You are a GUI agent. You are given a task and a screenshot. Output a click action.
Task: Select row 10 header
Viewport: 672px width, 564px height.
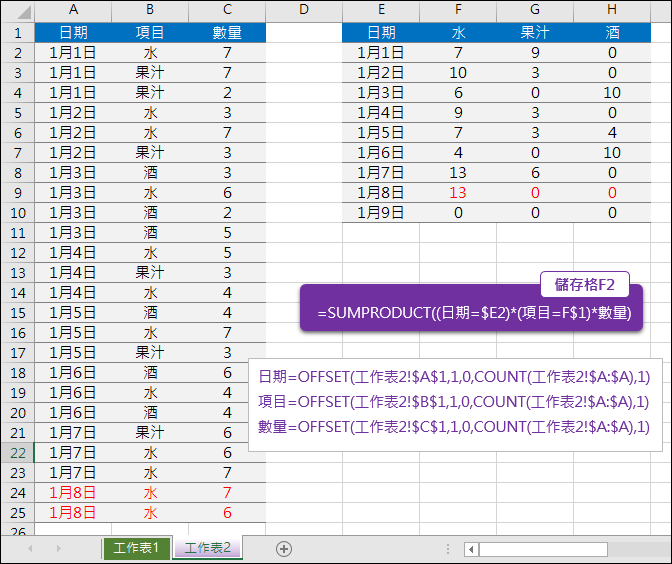18,213
